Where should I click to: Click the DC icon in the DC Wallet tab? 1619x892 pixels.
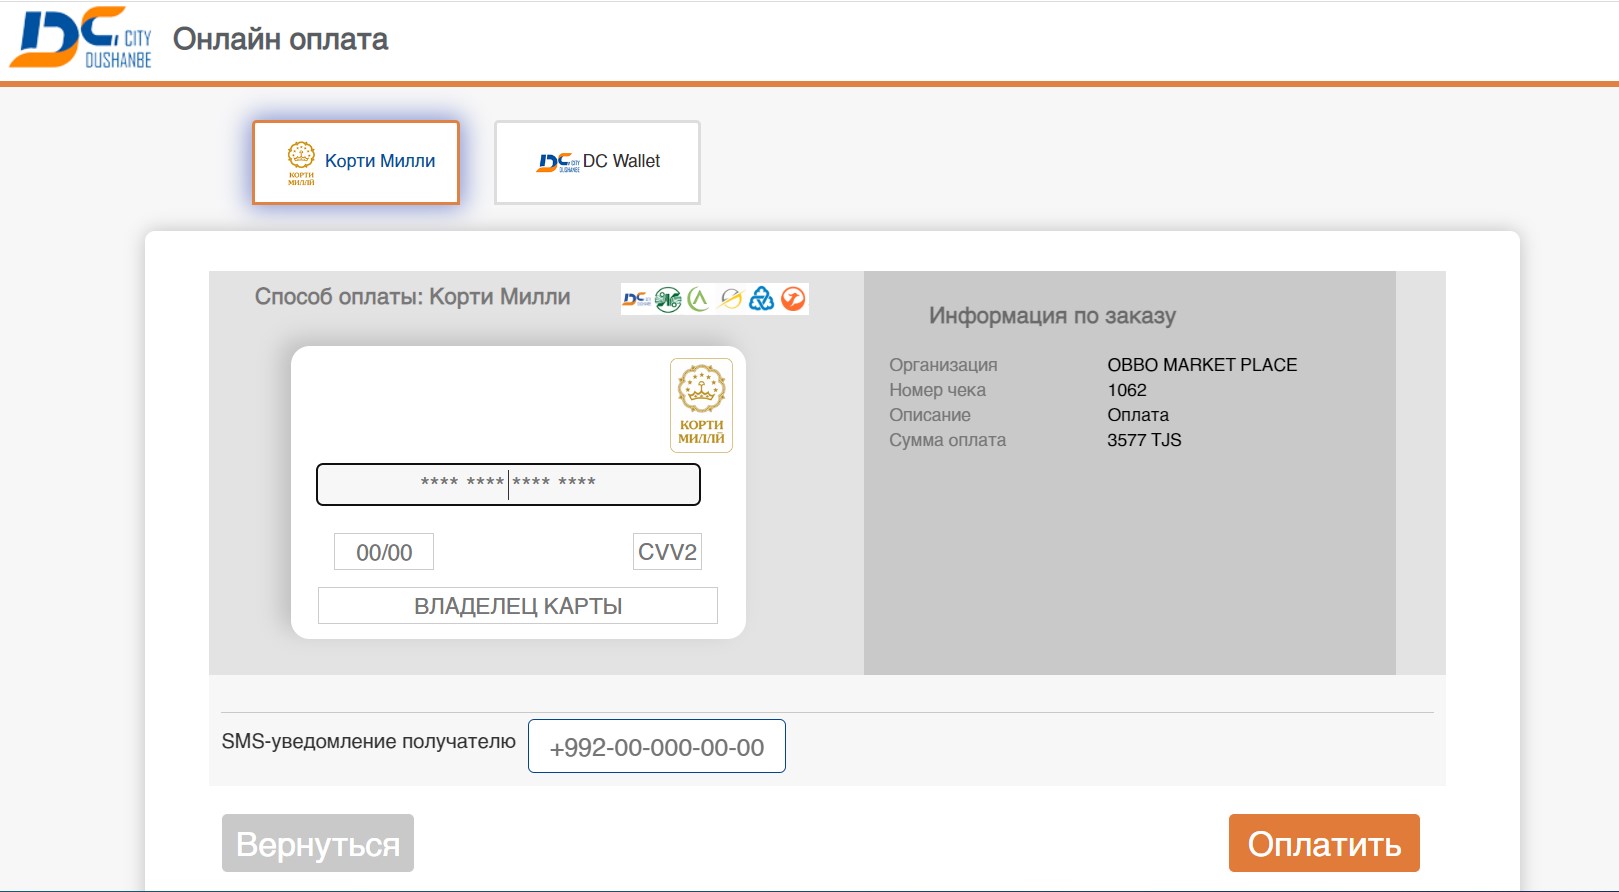tap(558, 162)
